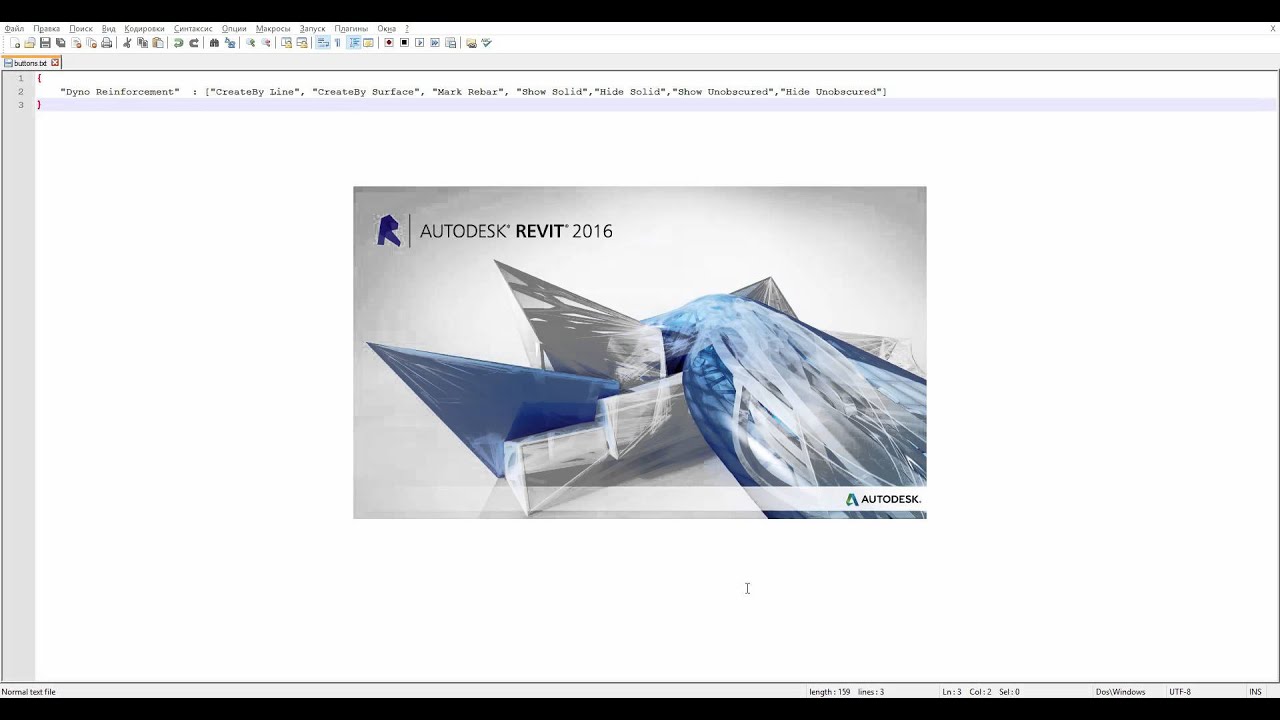Open the Правка menu
Screen dimensions: 1280x720
(x=46, y=29)
